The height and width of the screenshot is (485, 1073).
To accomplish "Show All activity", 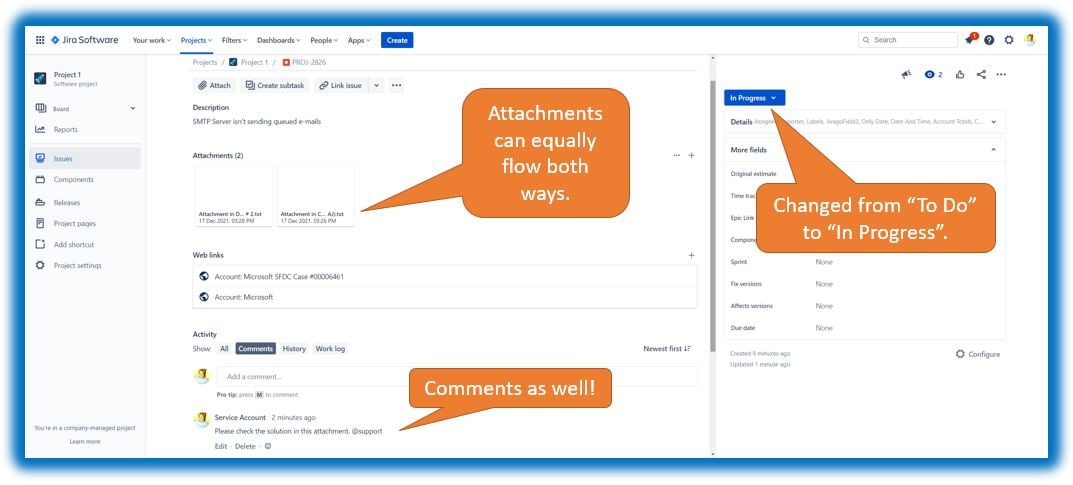I will click(x=224, y=349).
